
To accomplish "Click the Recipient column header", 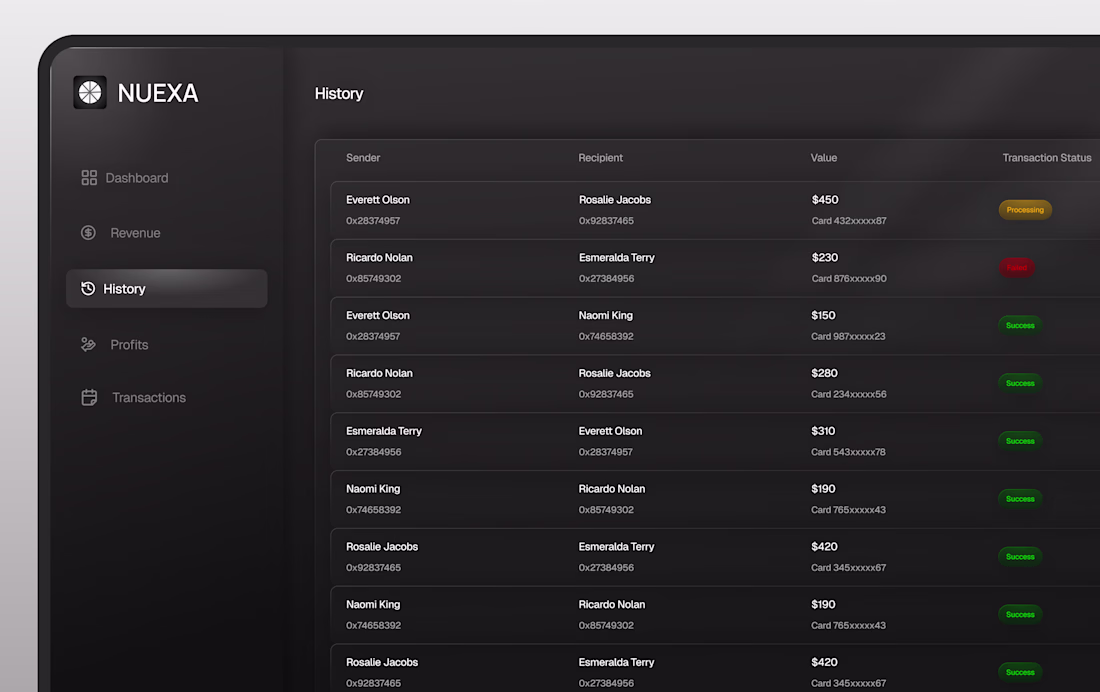I will [601, 158].
